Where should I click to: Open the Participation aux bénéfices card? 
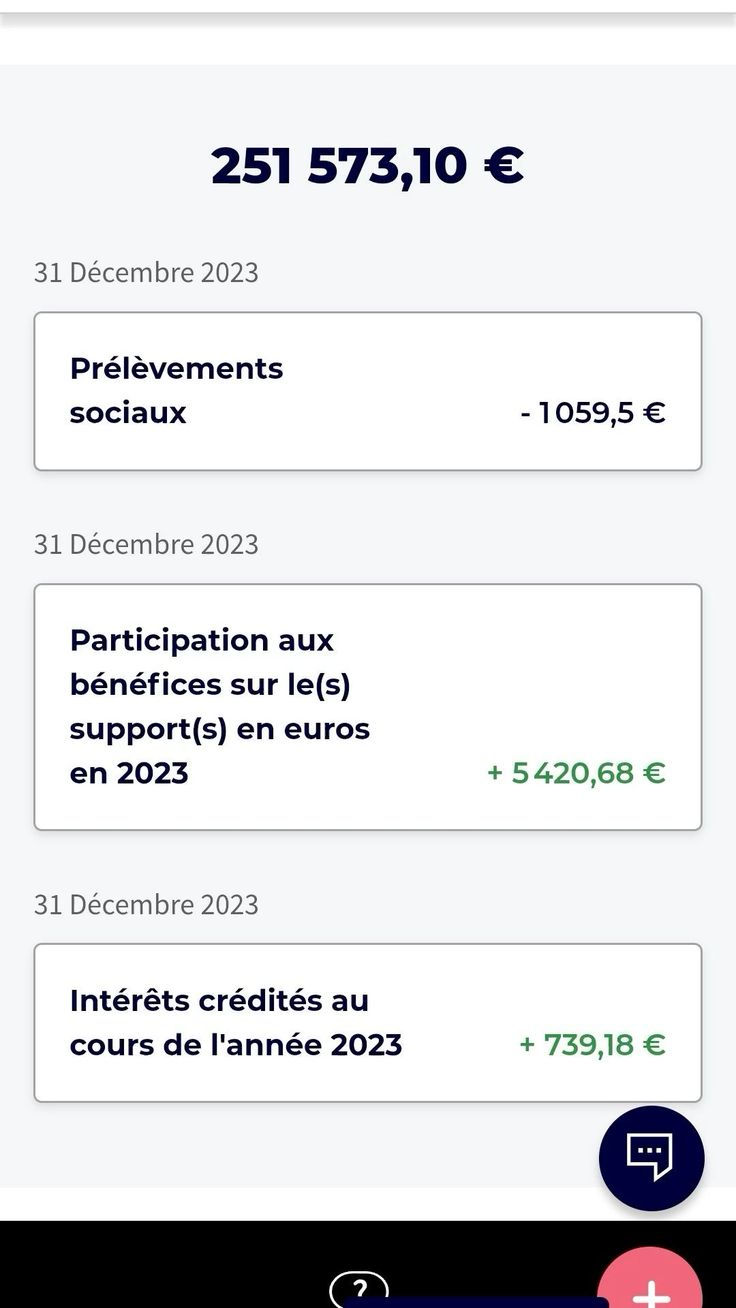[368, 707]
